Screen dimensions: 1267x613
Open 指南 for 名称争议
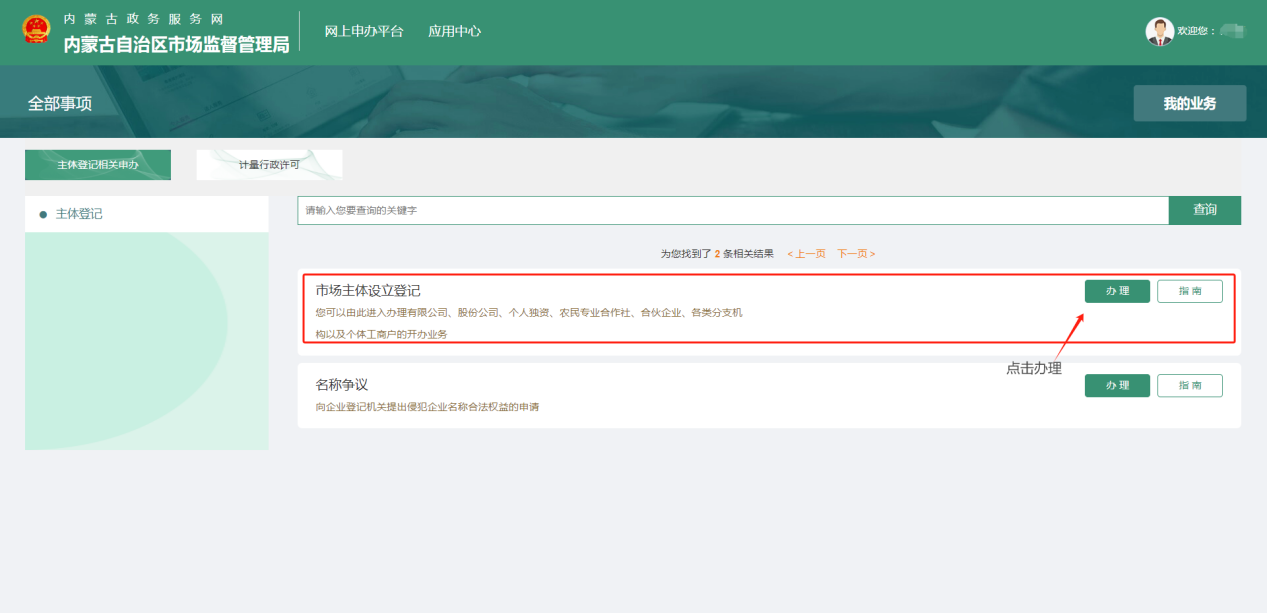click(x=1189, y=386)
